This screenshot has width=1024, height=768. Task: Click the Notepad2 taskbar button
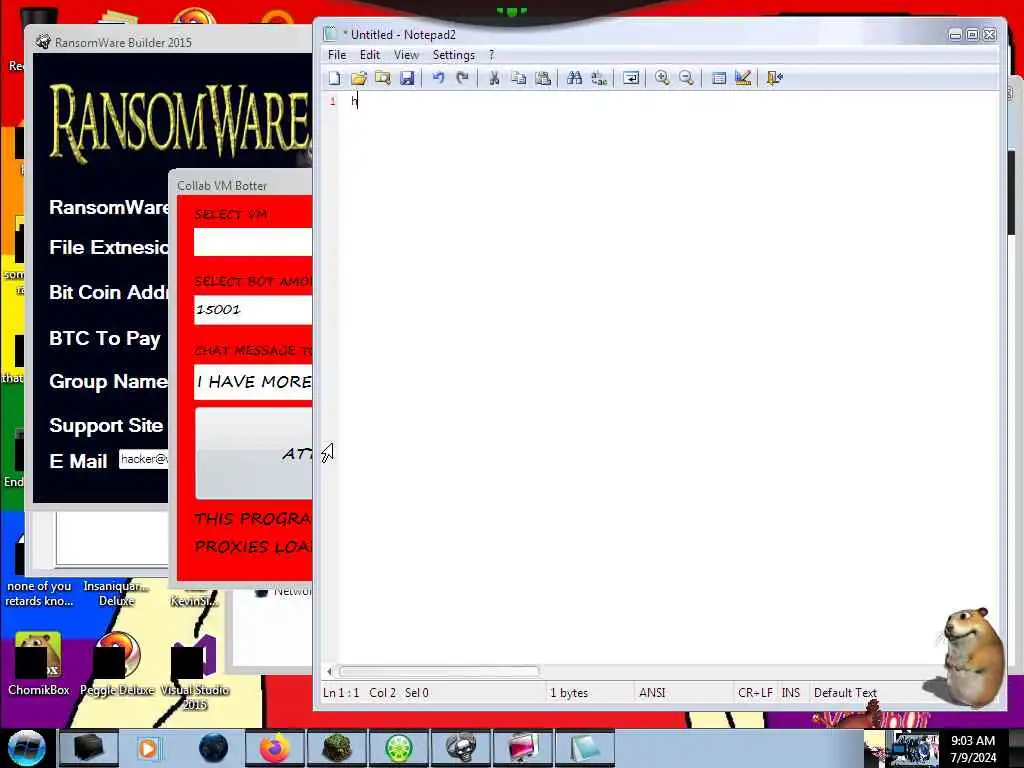point(584,748)
